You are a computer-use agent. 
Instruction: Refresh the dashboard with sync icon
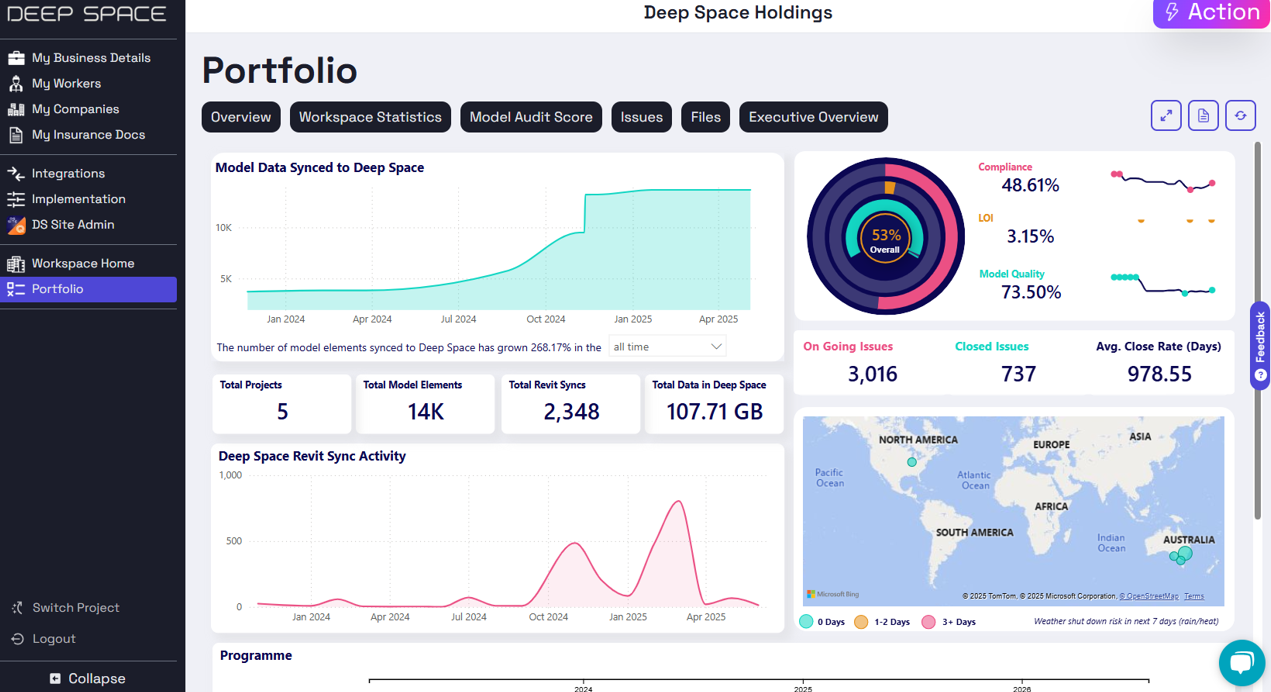[x=1240, y=116]
